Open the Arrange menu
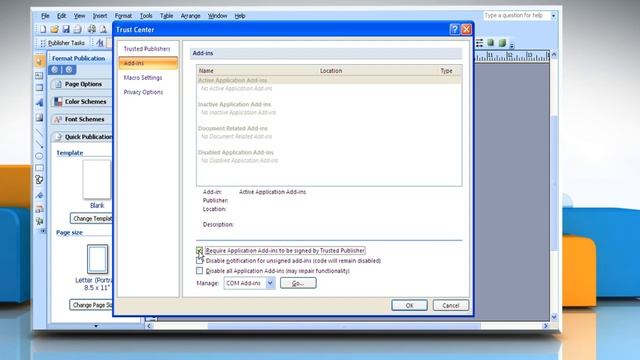640x360 pixels. [190, 16]
